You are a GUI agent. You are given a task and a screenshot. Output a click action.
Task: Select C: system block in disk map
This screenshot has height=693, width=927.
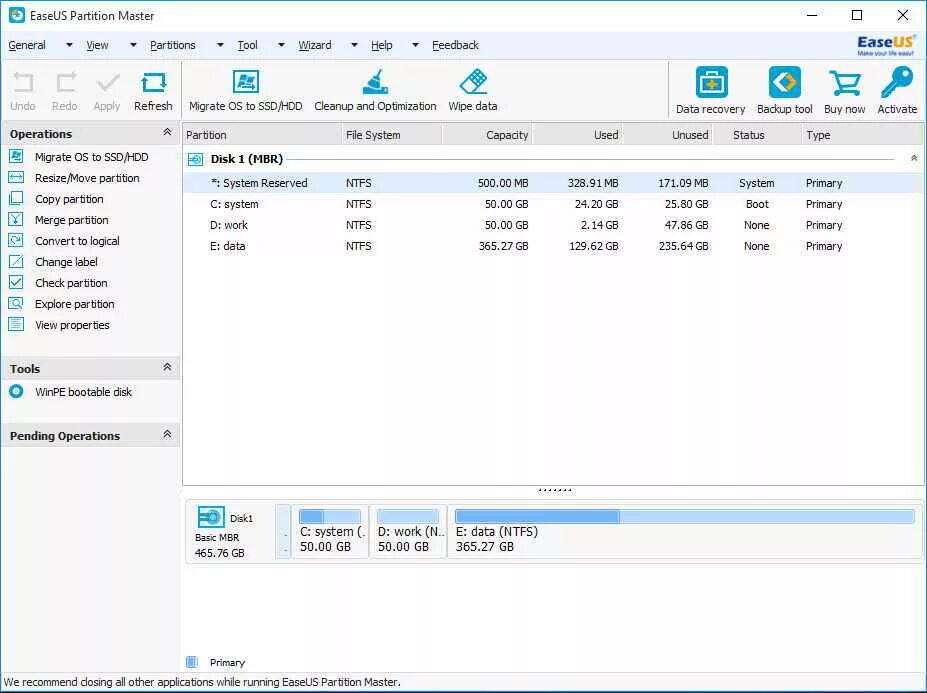coord(330,532)
